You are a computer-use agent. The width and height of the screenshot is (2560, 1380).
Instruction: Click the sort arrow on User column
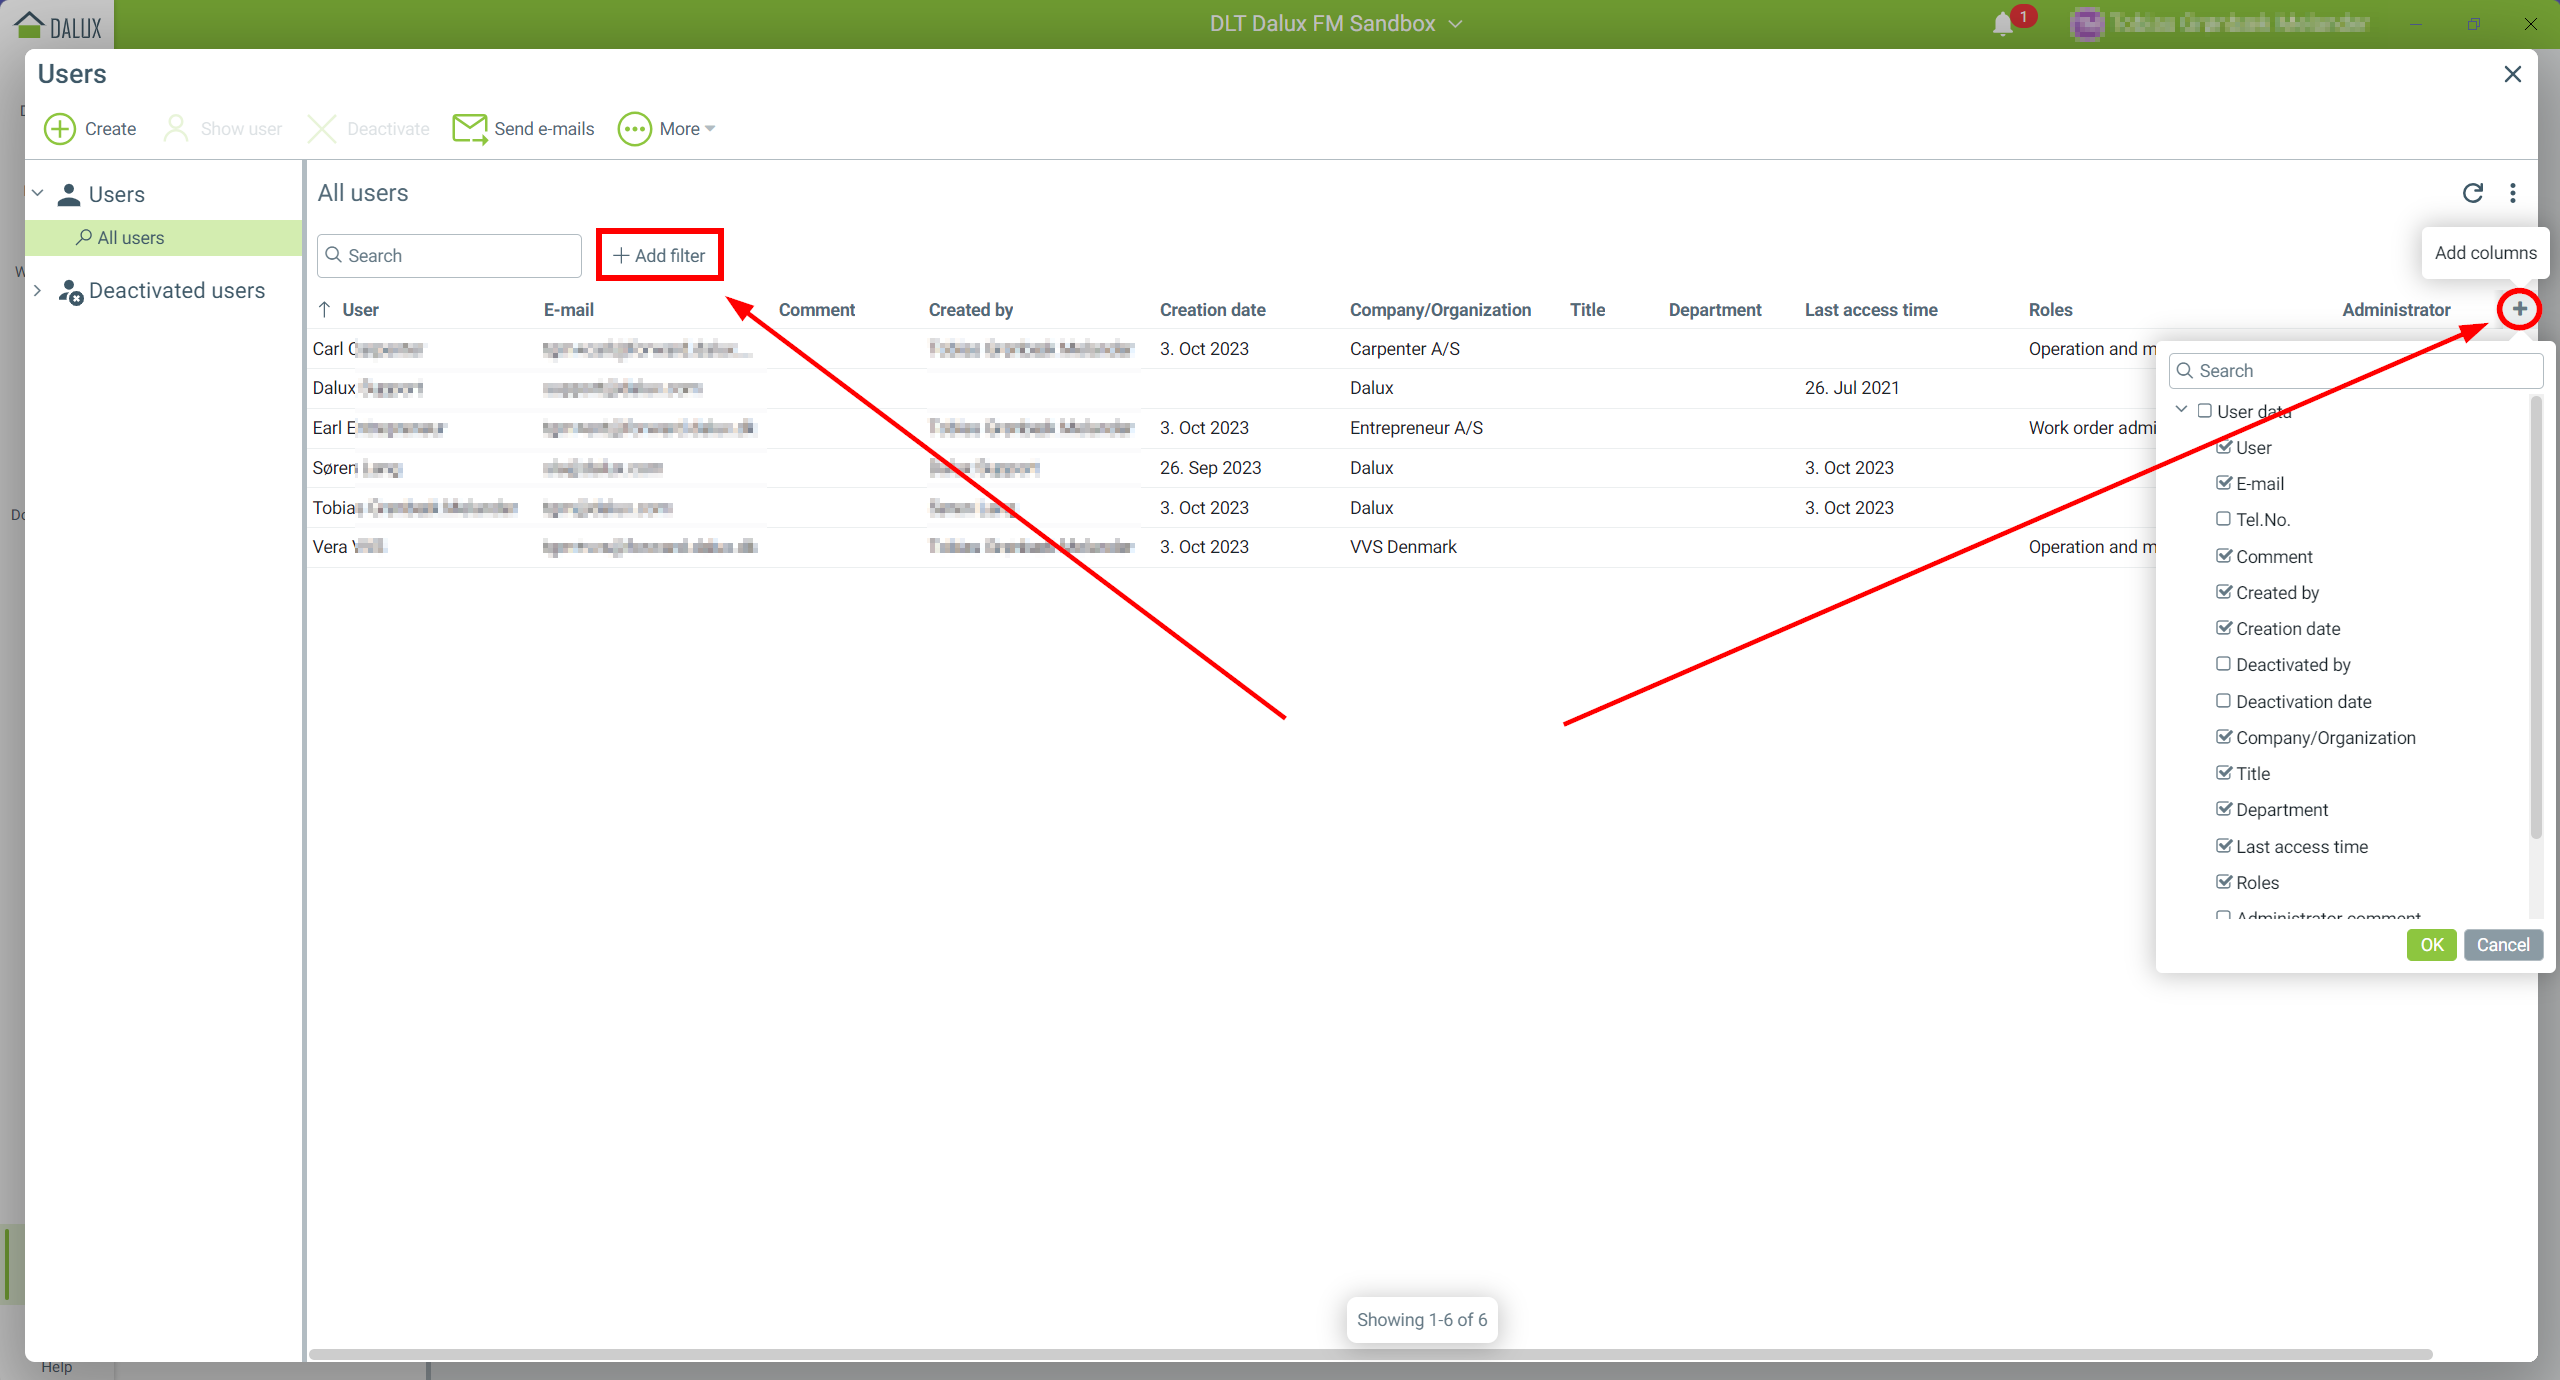[x=325, y=310]
